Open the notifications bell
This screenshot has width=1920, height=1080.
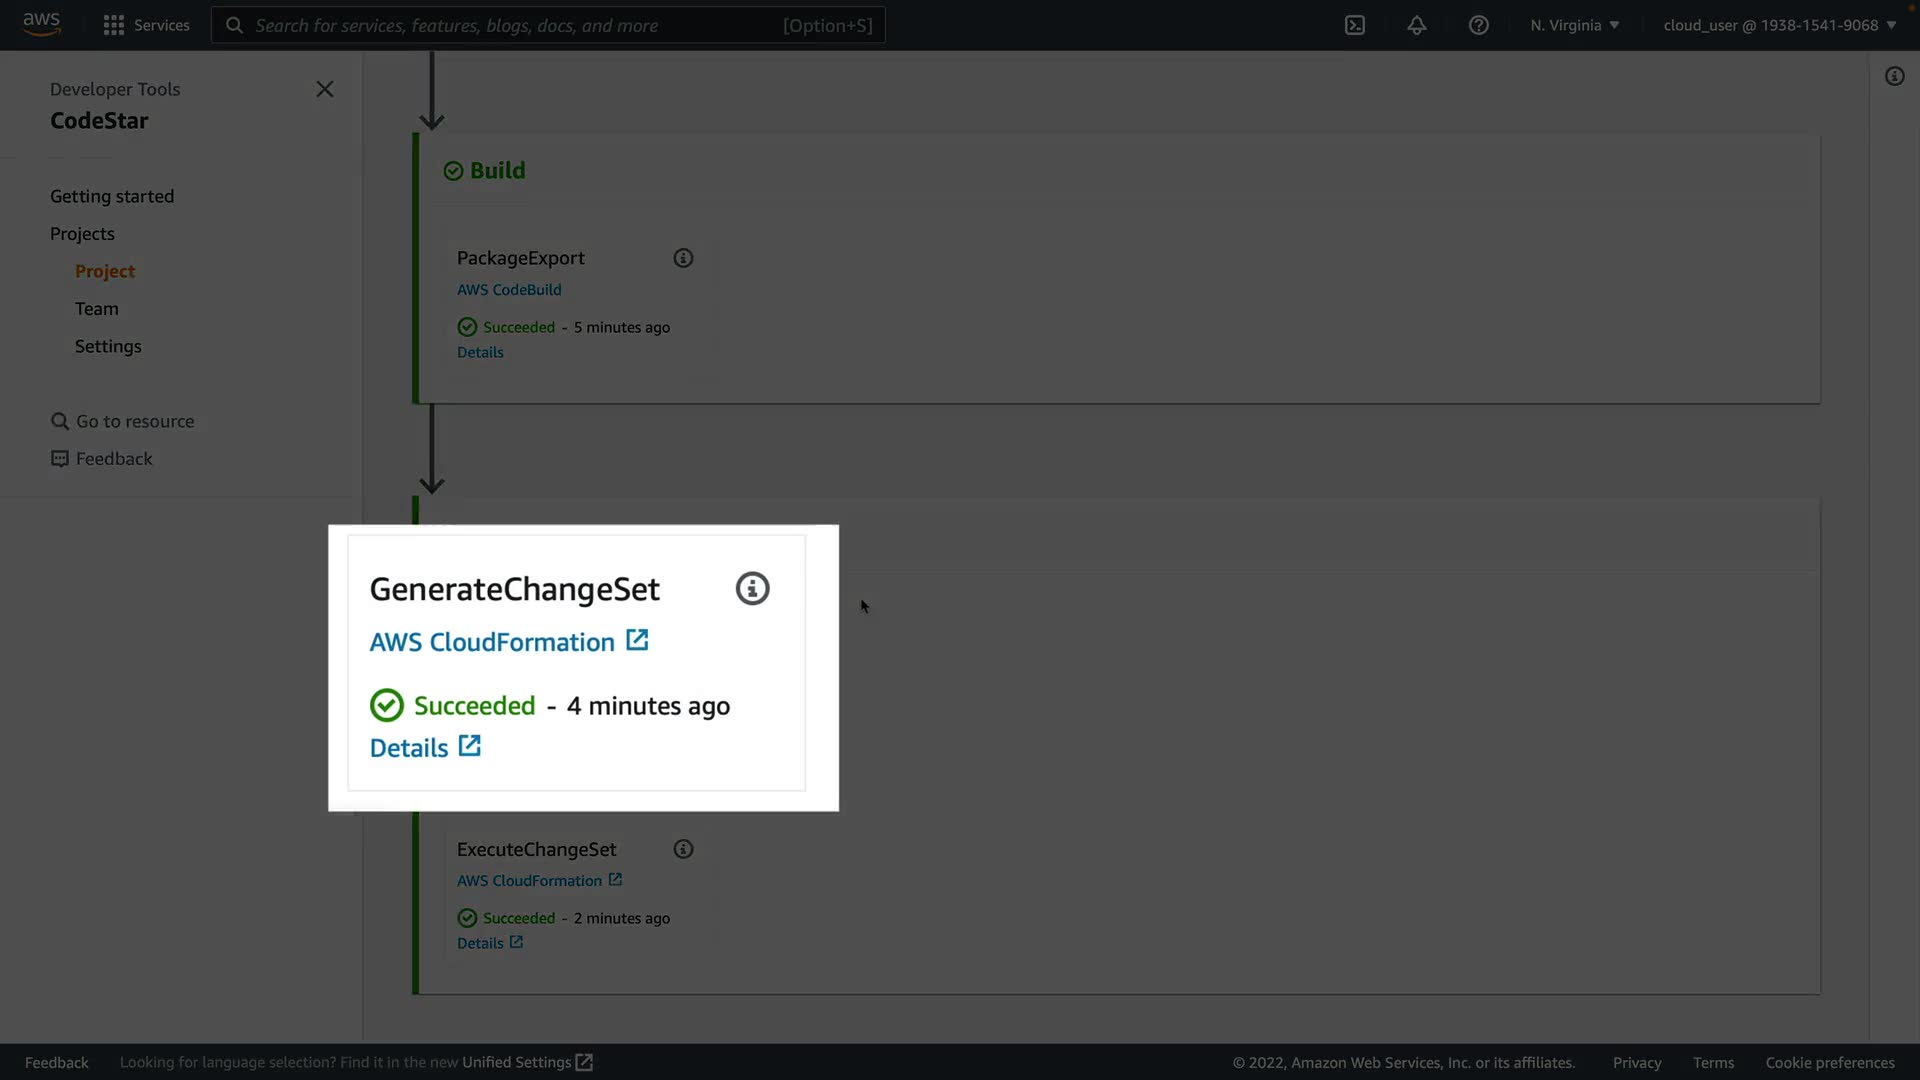(x=1417, y=25)
